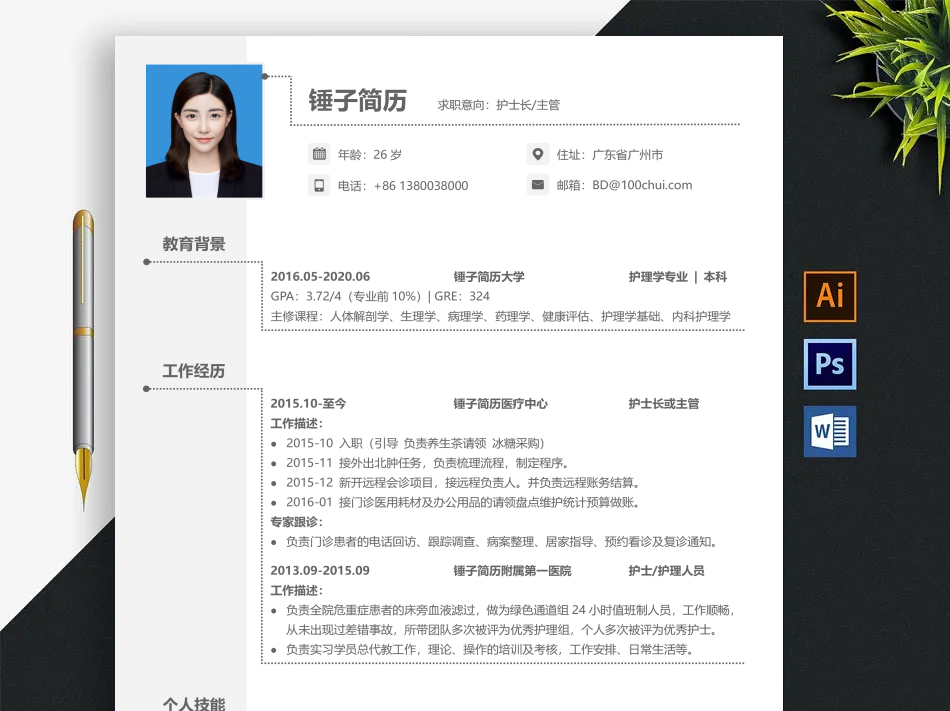Screen dimensions: 950x711
Task: Click the 锤子简历大学 school name
Action: (489, 277)
